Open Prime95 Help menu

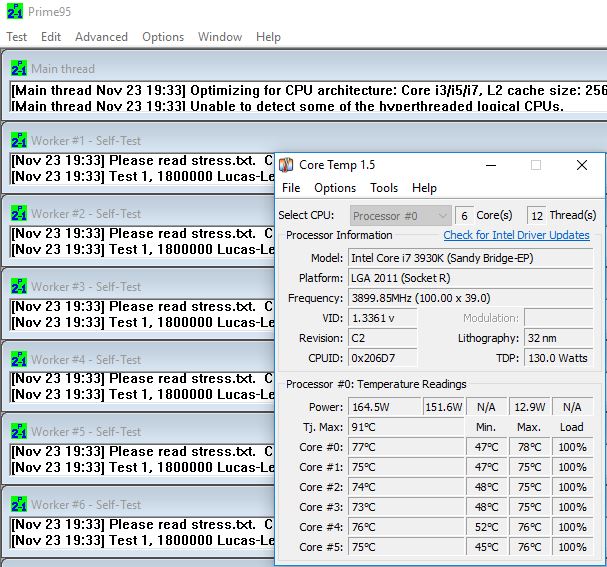pyautogui.click(x=268, y=37)
